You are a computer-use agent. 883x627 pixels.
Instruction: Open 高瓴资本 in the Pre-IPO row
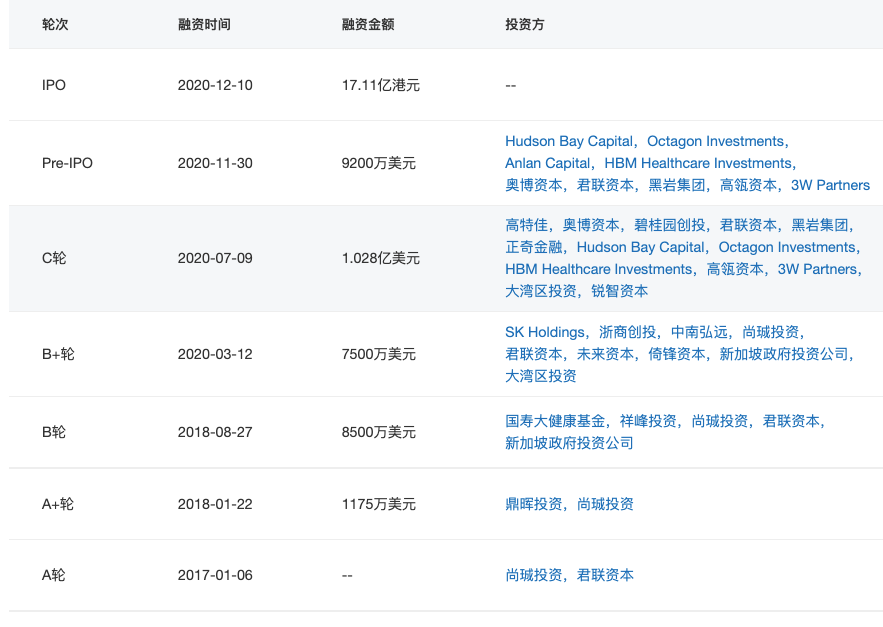click(x=748, y=185)
